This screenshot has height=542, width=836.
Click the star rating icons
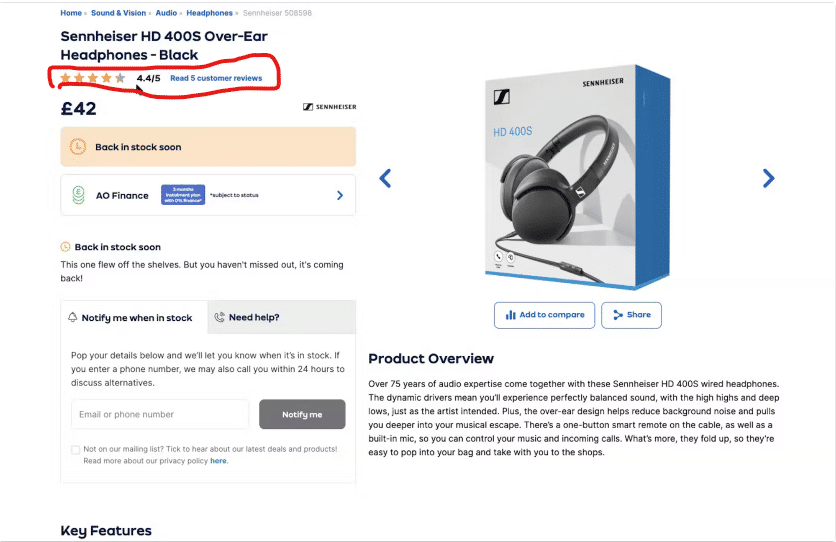tap(93, 78)
